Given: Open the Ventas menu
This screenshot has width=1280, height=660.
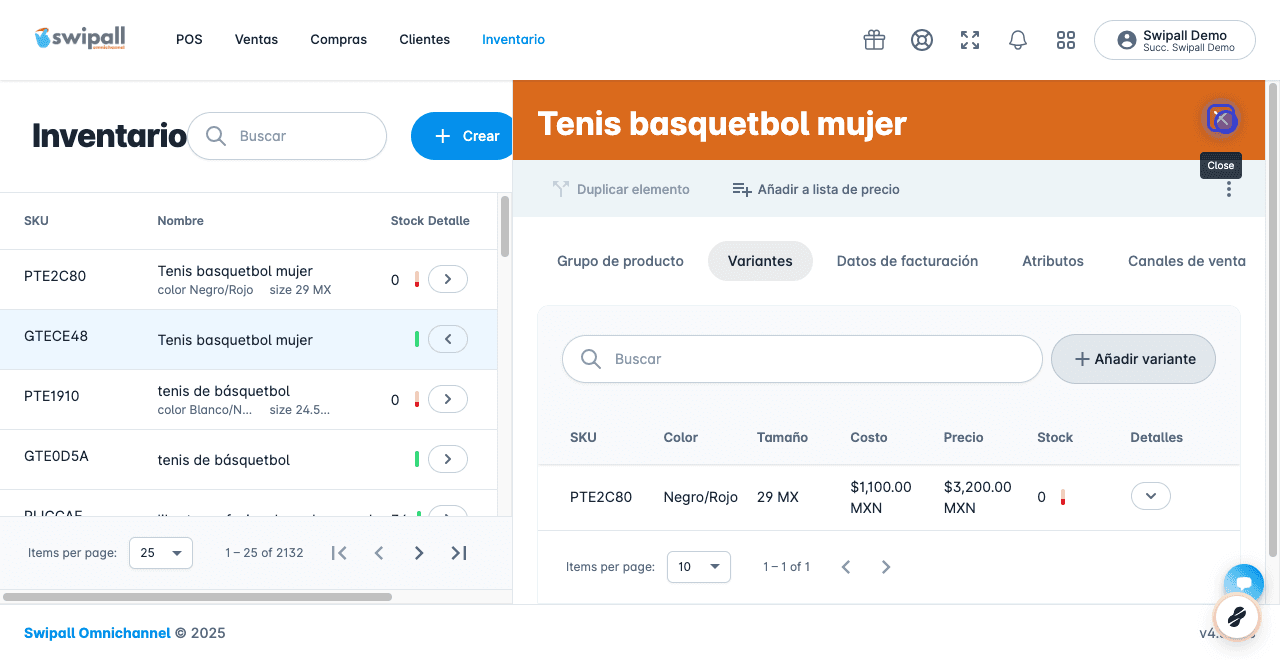Looking at the screenshot, I should 256,40.
